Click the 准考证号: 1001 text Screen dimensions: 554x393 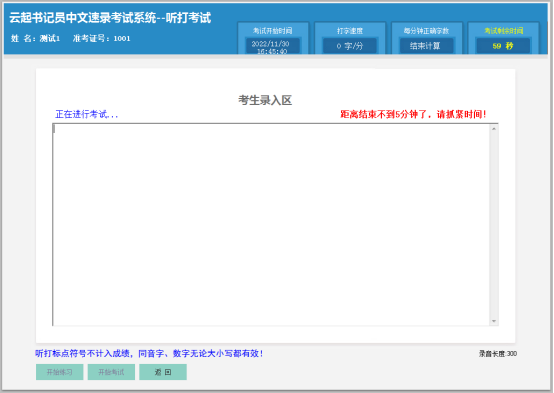coord(102,39)
